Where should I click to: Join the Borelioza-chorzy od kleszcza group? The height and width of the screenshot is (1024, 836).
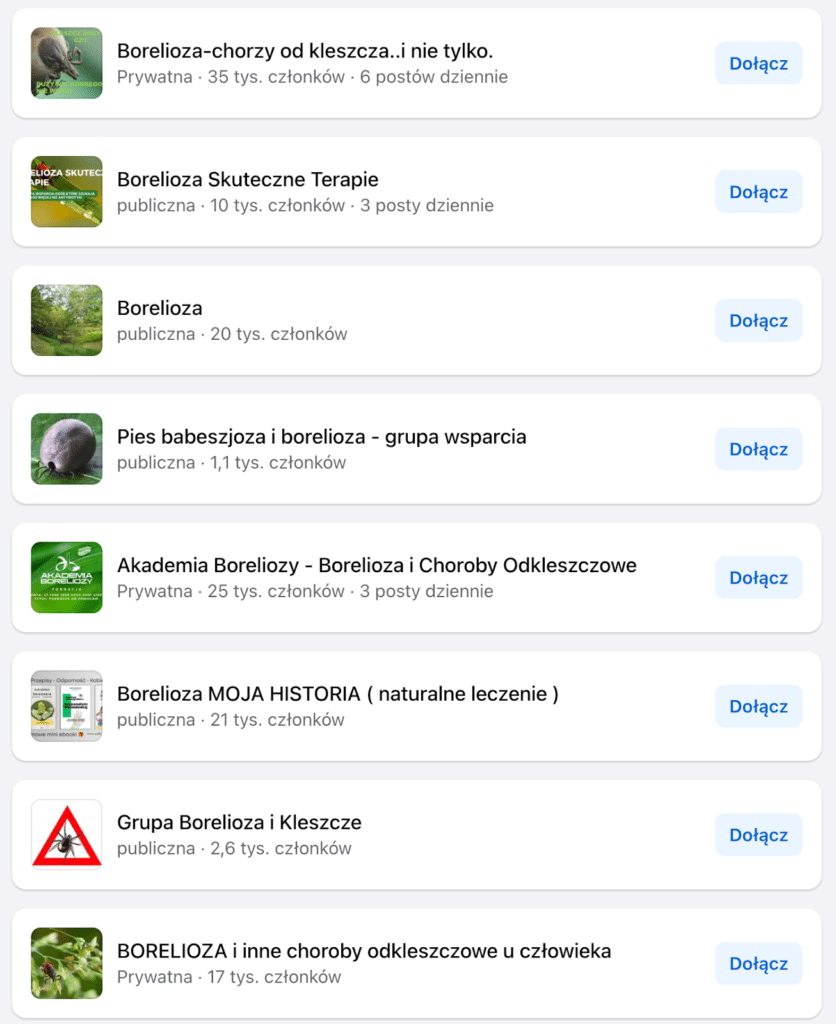pos(758,63)
